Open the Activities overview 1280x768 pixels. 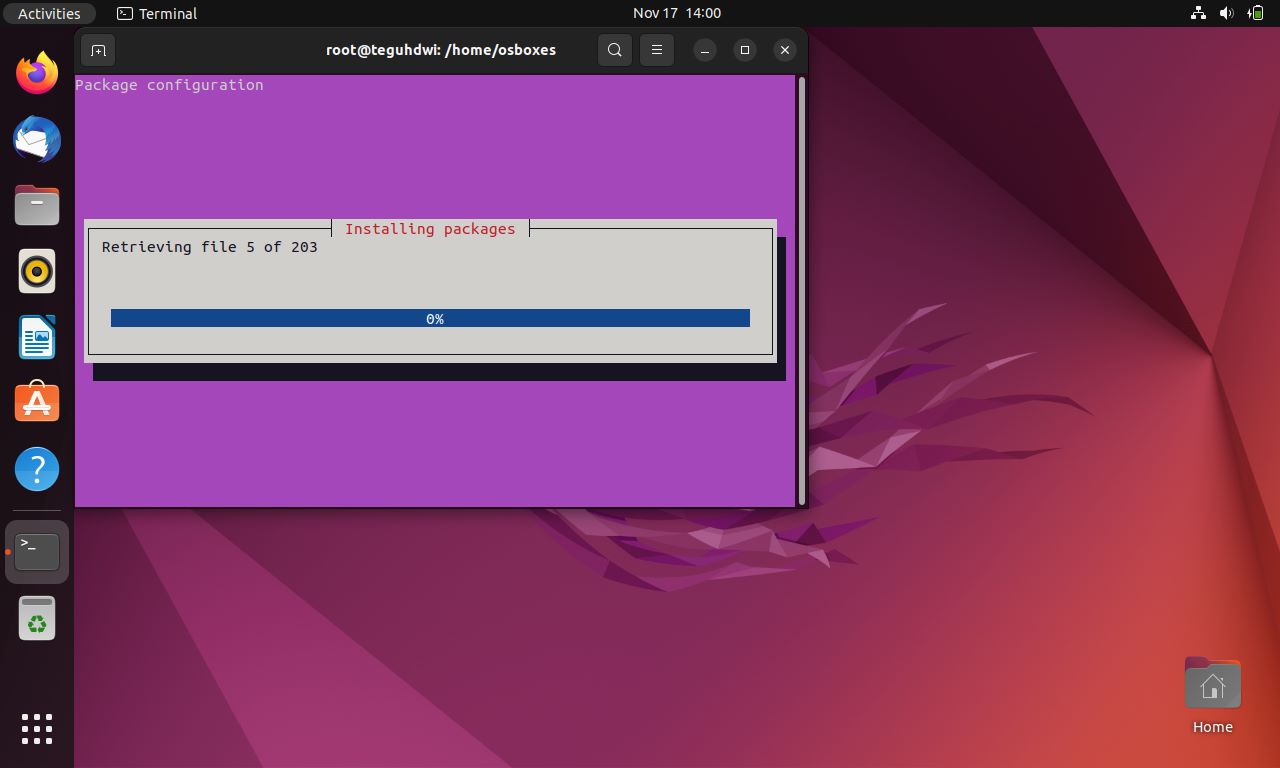click(49, 13)
